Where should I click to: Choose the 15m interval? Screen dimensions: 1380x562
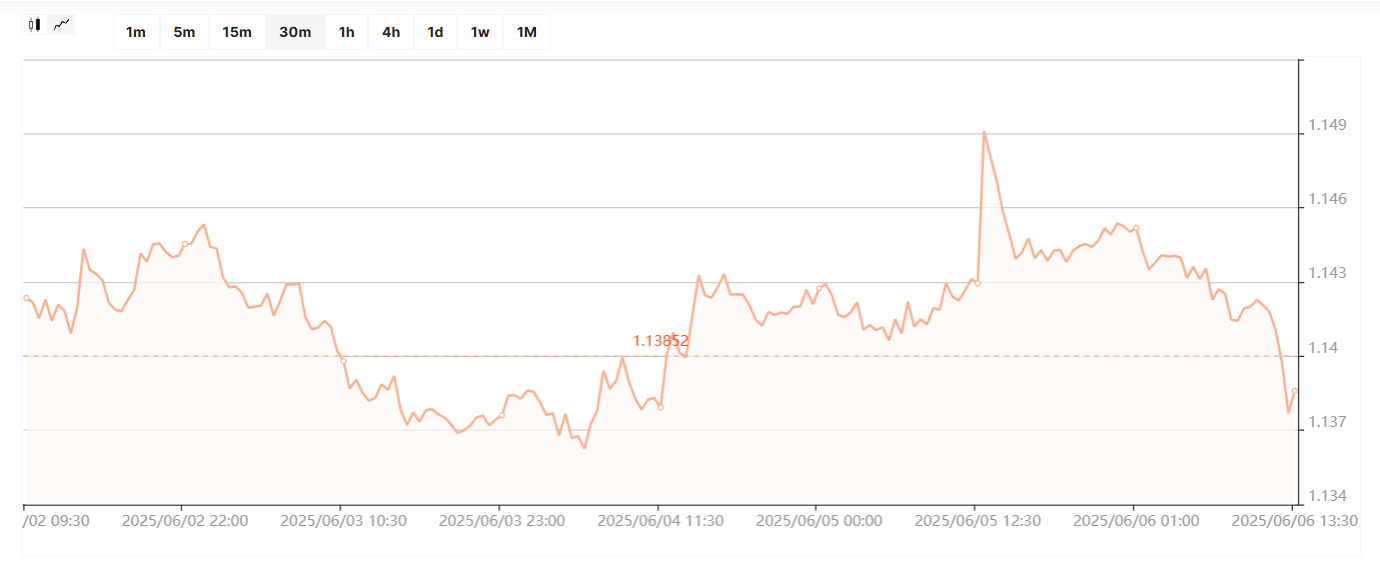tap(237, 32)
